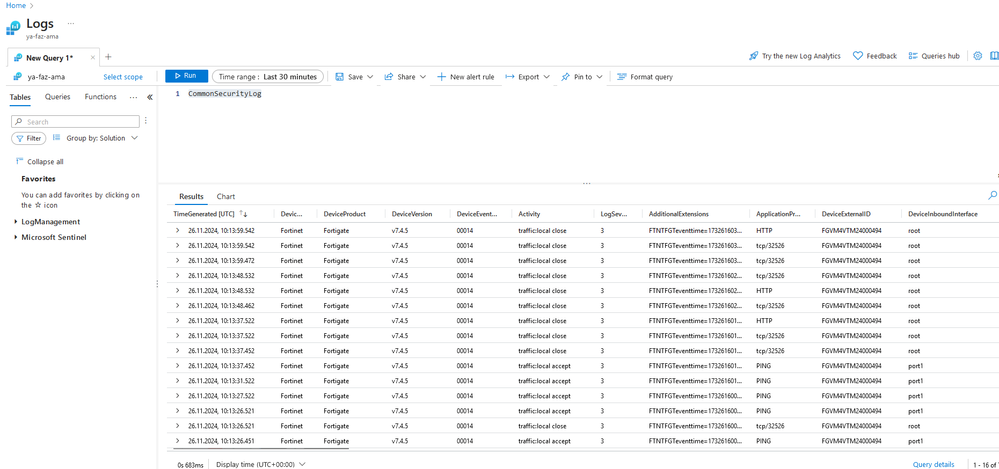Run the query
The width and height of the screenshot is (999, 469).
click(186, 76)
